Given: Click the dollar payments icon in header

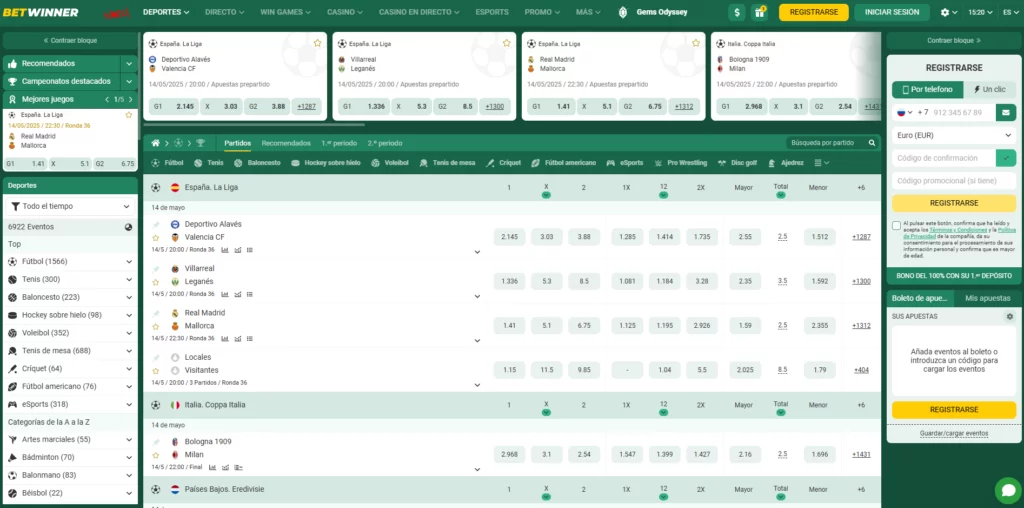Looking at the screenshot, I should tap(737, 12).
